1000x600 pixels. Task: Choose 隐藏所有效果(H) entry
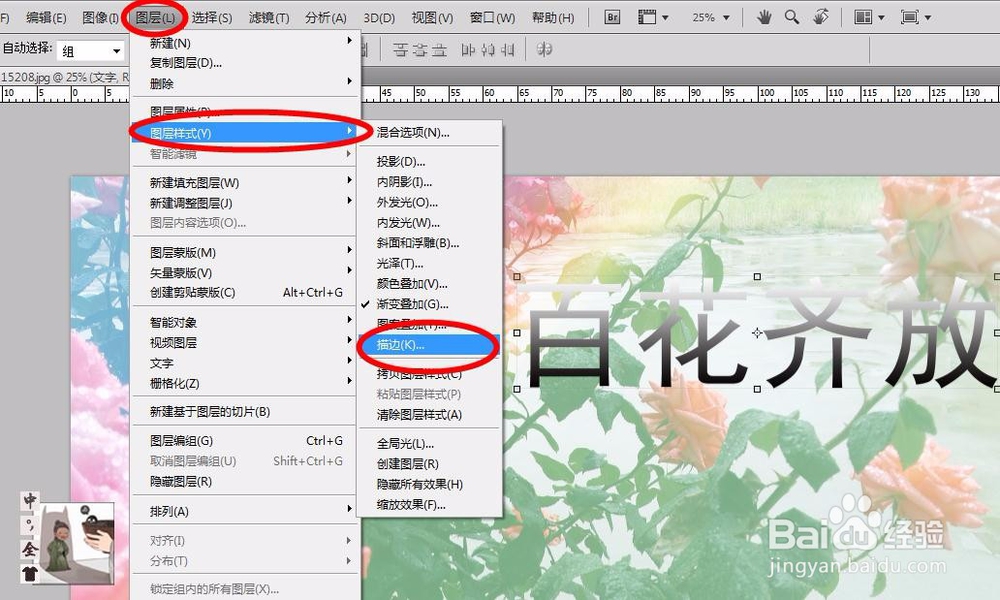click(x=420, y=484)
